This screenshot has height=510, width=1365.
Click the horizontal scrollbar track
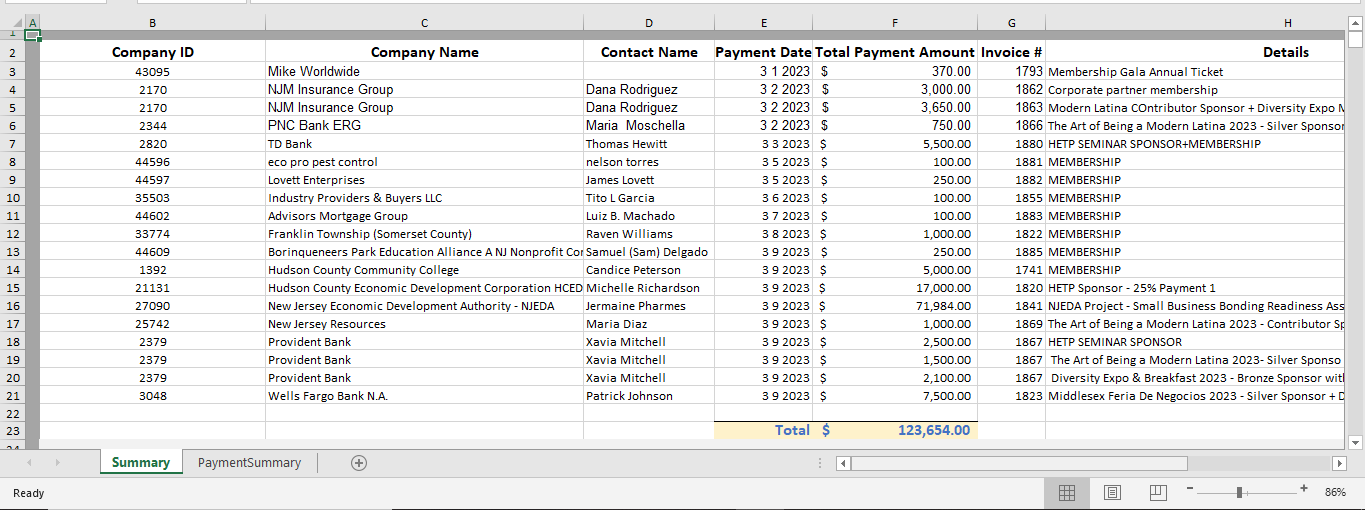click(x=1090, y=463)
